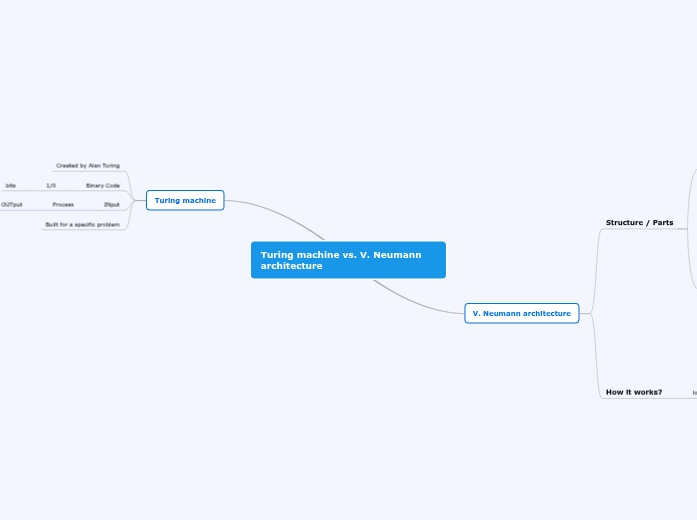Screen dimensions: 697x520
Task: Click the cut-off child node beside 'How it works?'
Action: click(x=694, y=393)
